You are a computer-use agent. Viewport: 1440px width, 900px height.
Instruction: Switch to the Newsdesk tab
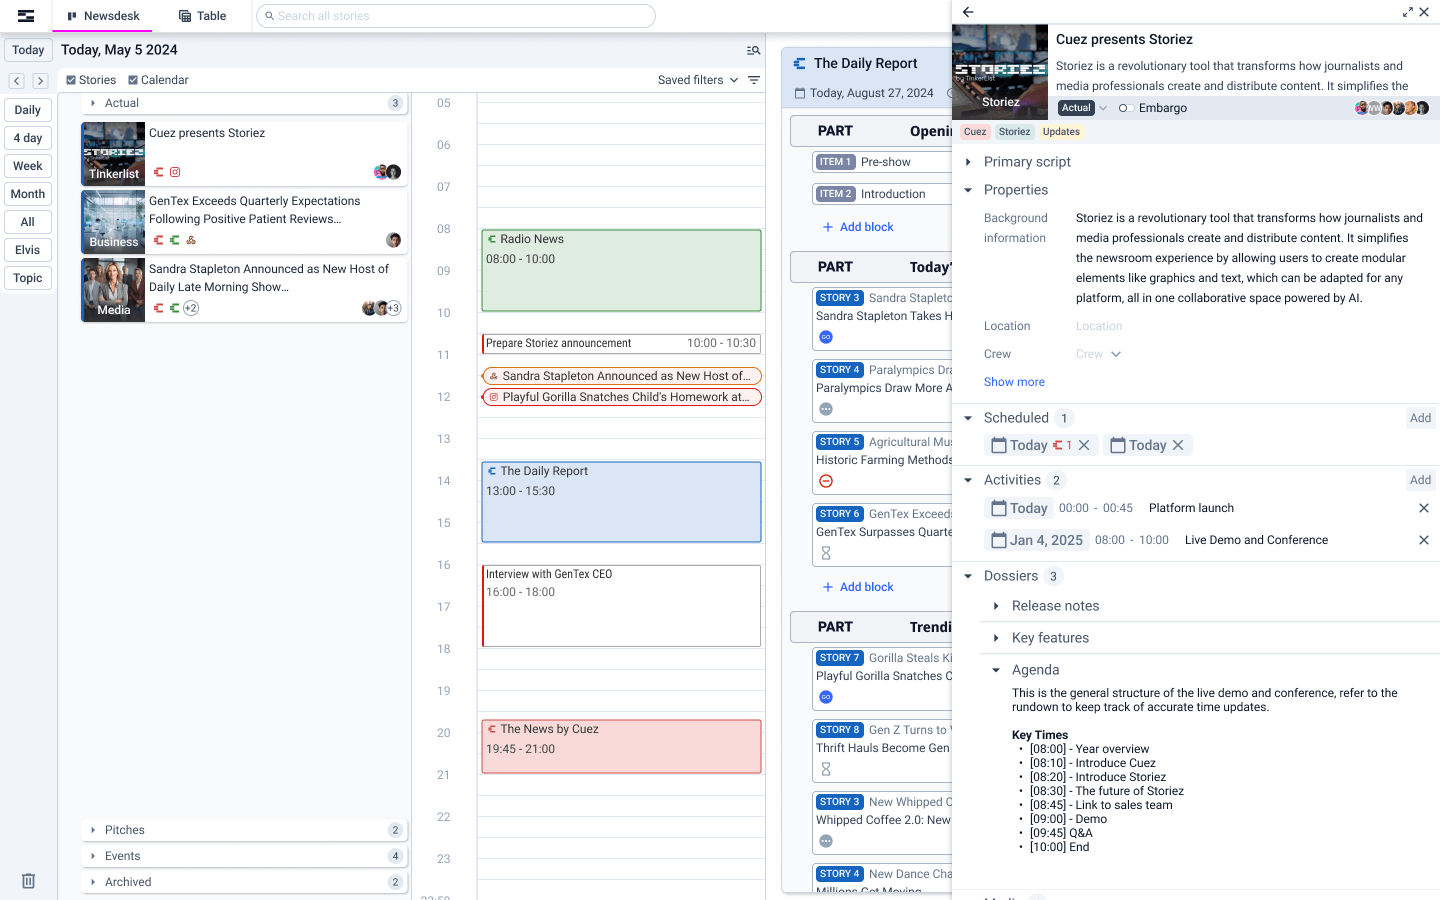103,16
